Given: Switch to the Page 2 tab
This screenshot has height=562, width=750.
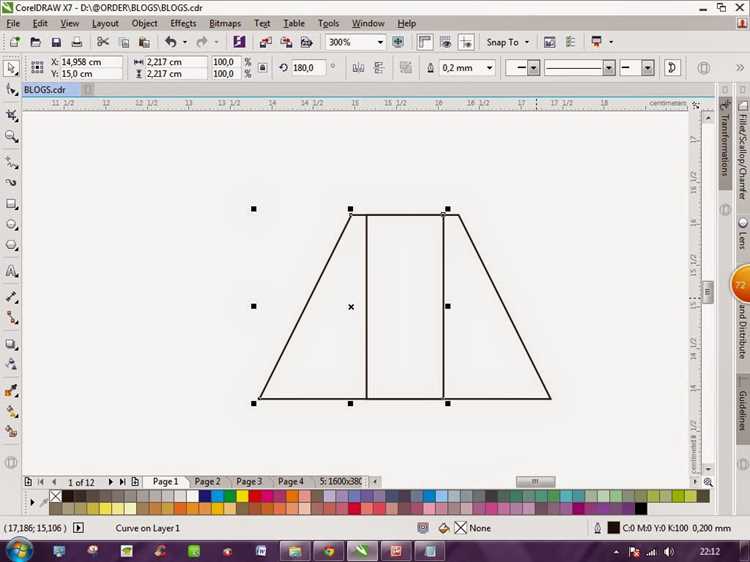Looking at the screenshot, I should pyautogui.click(x=207, y=482).
